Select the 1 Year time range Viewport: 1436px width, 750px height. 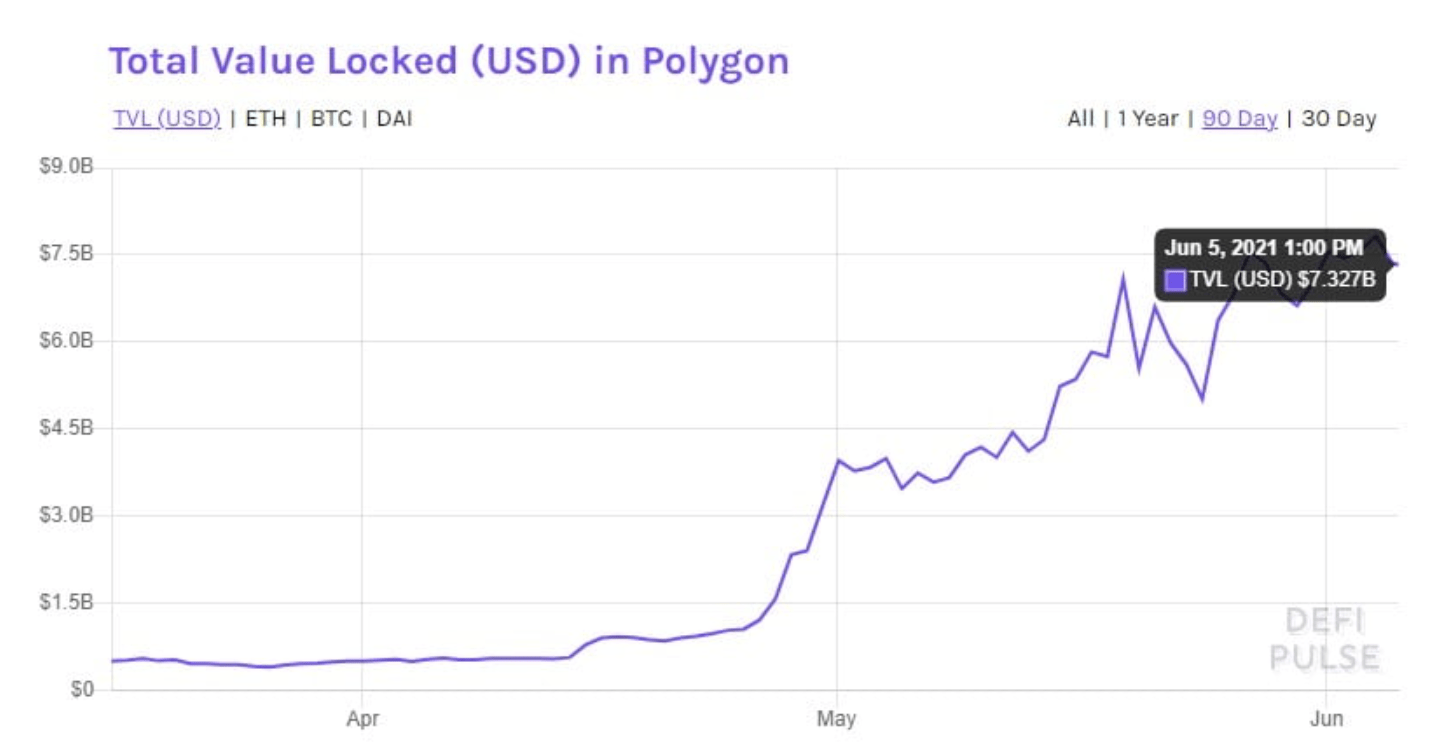click(x=1148, y=119)
